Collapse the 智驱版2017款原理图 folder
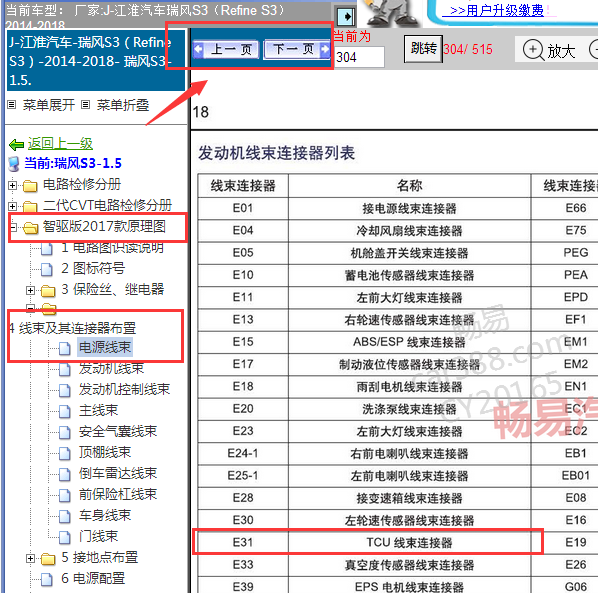Image resolution: width=598 pixels, height=593 pixels. click(x=13, y=227)
